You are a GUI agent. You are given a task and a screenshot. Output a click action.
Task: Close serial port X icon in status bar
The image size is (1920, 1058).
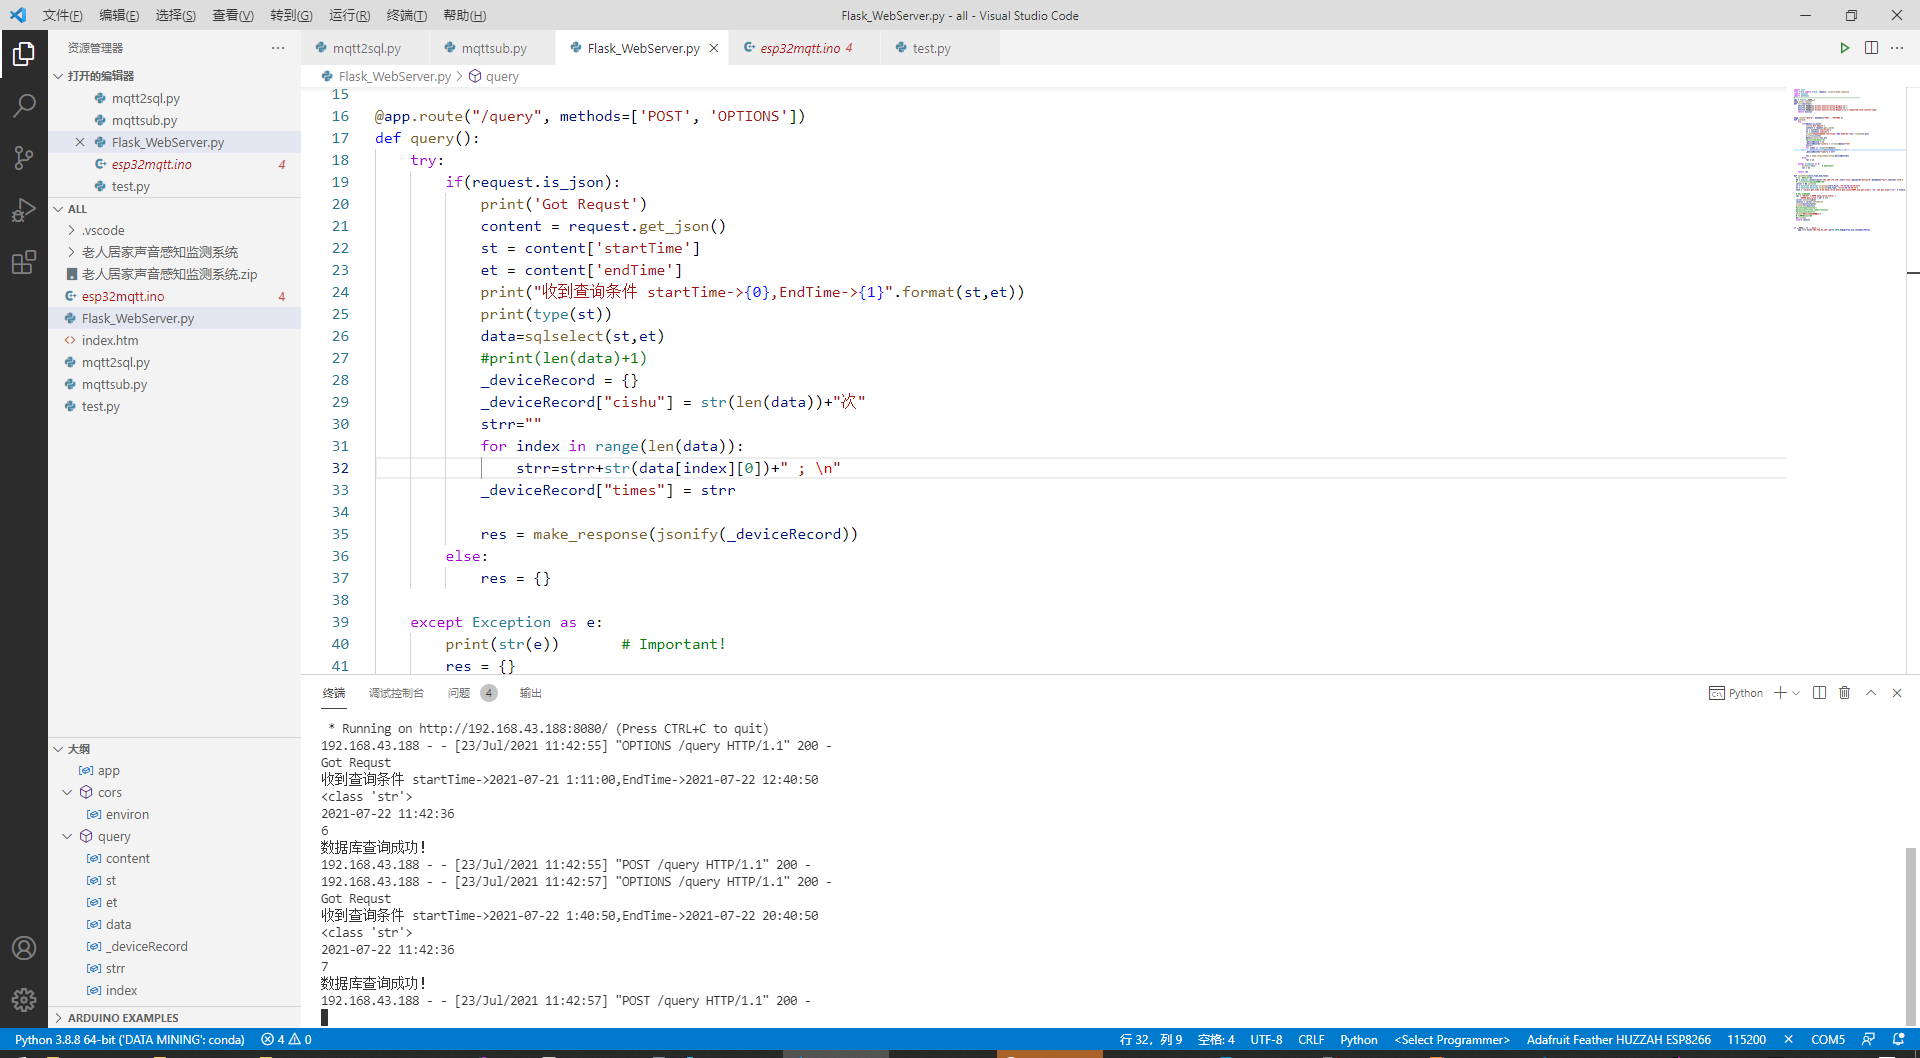[1788, 1040]
